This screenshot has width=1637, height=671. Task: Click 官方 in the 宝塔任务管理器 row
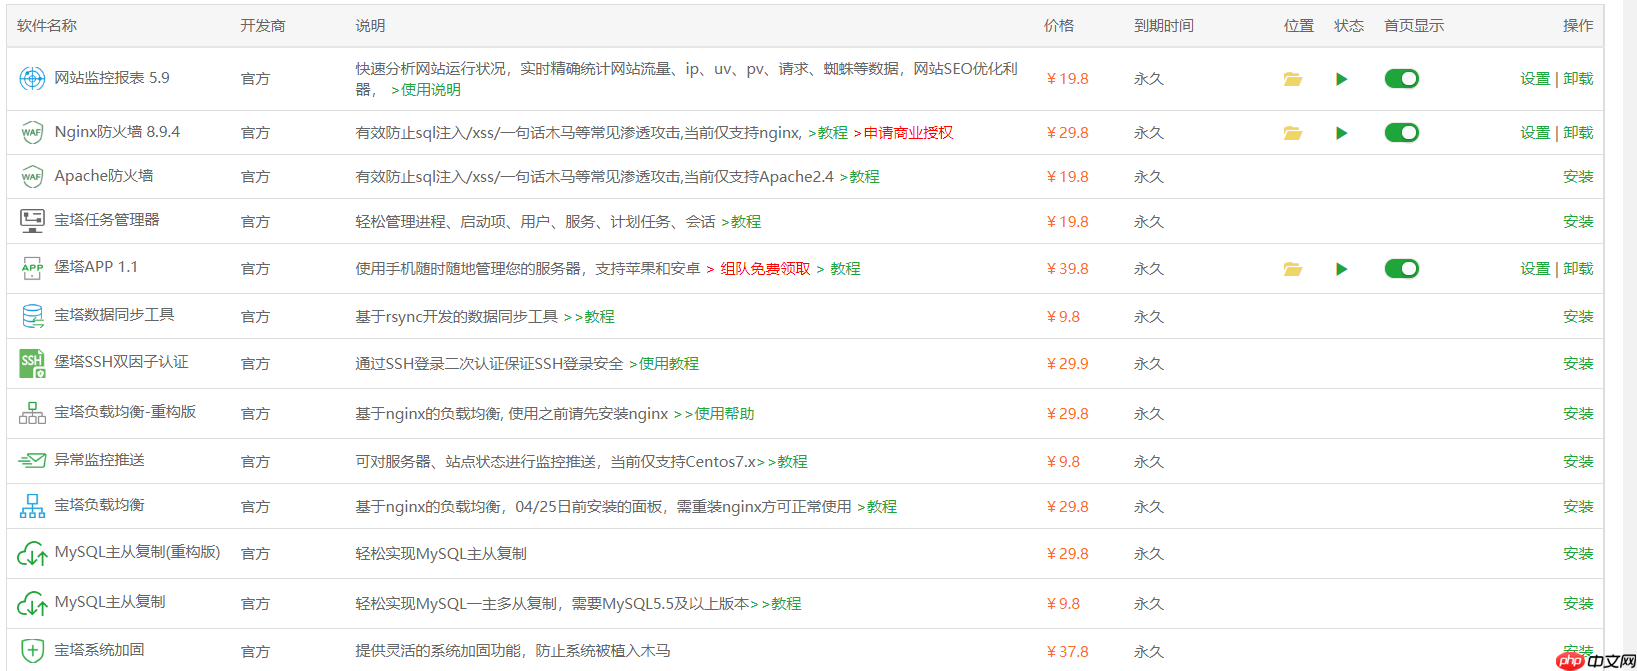point(255,222)
